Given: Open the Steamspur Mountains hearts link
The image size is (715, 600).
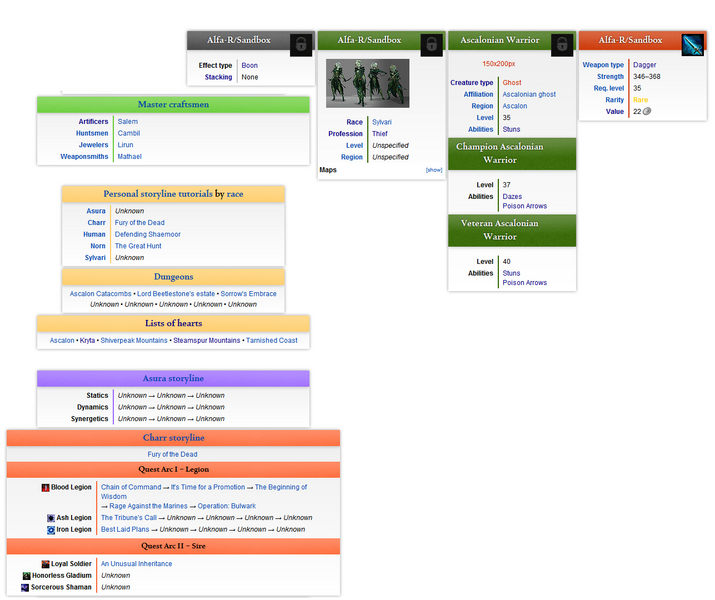Looking at the screenshot, I should 207,341.
